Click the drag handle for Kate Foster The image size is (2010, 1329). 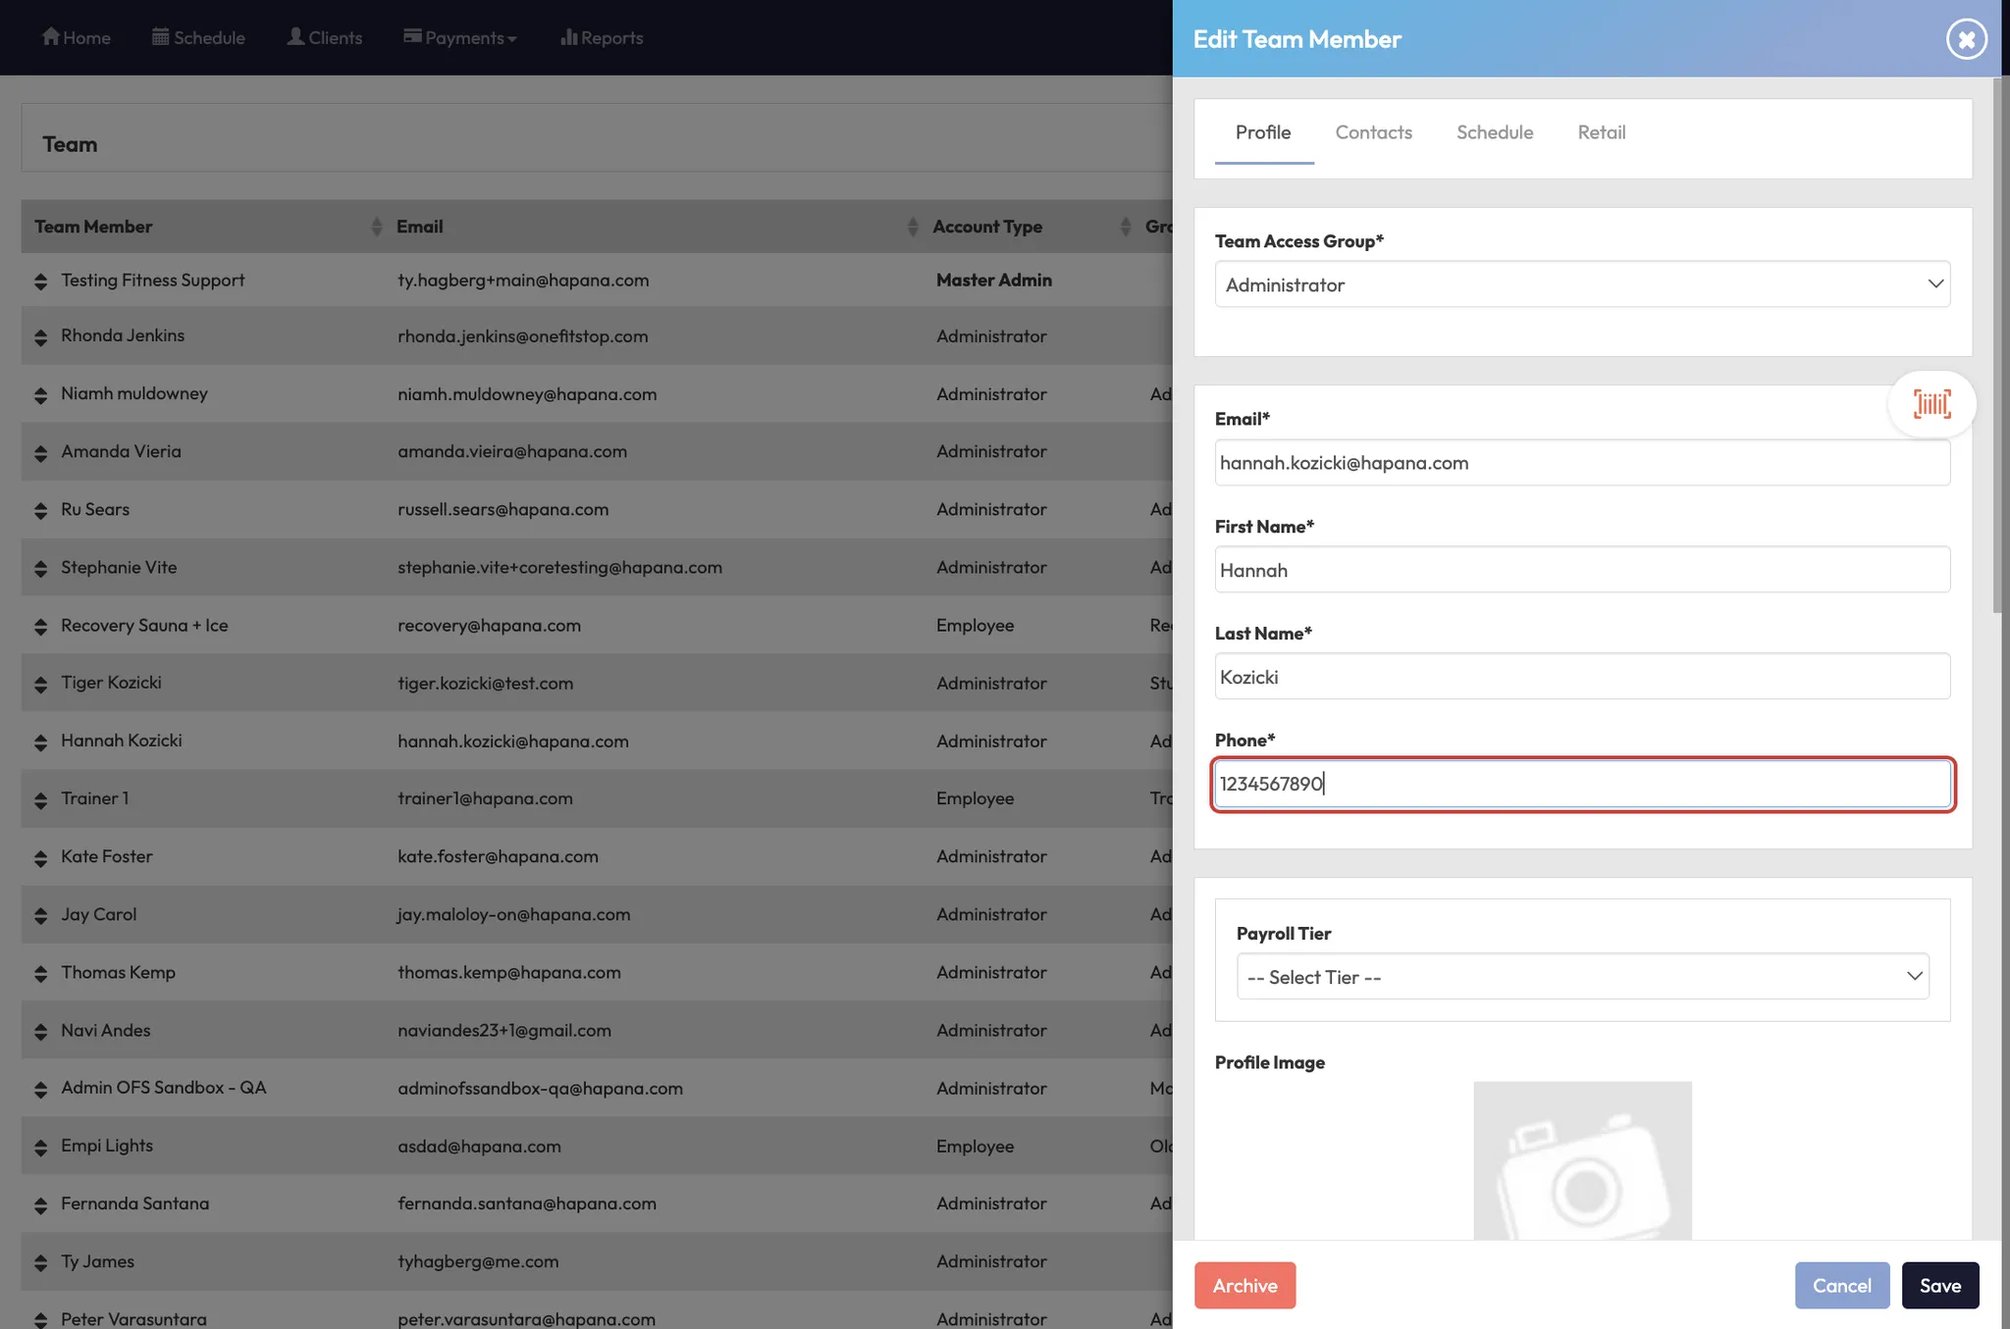(40, 859)
